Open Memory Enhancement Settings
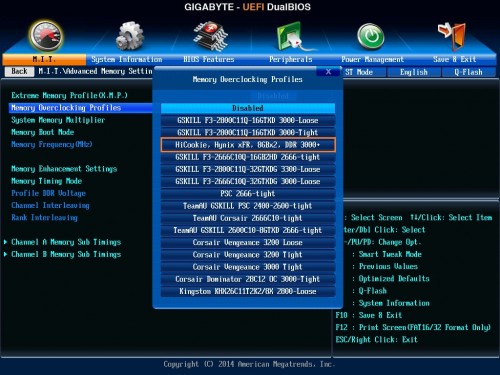 [64, 169]
